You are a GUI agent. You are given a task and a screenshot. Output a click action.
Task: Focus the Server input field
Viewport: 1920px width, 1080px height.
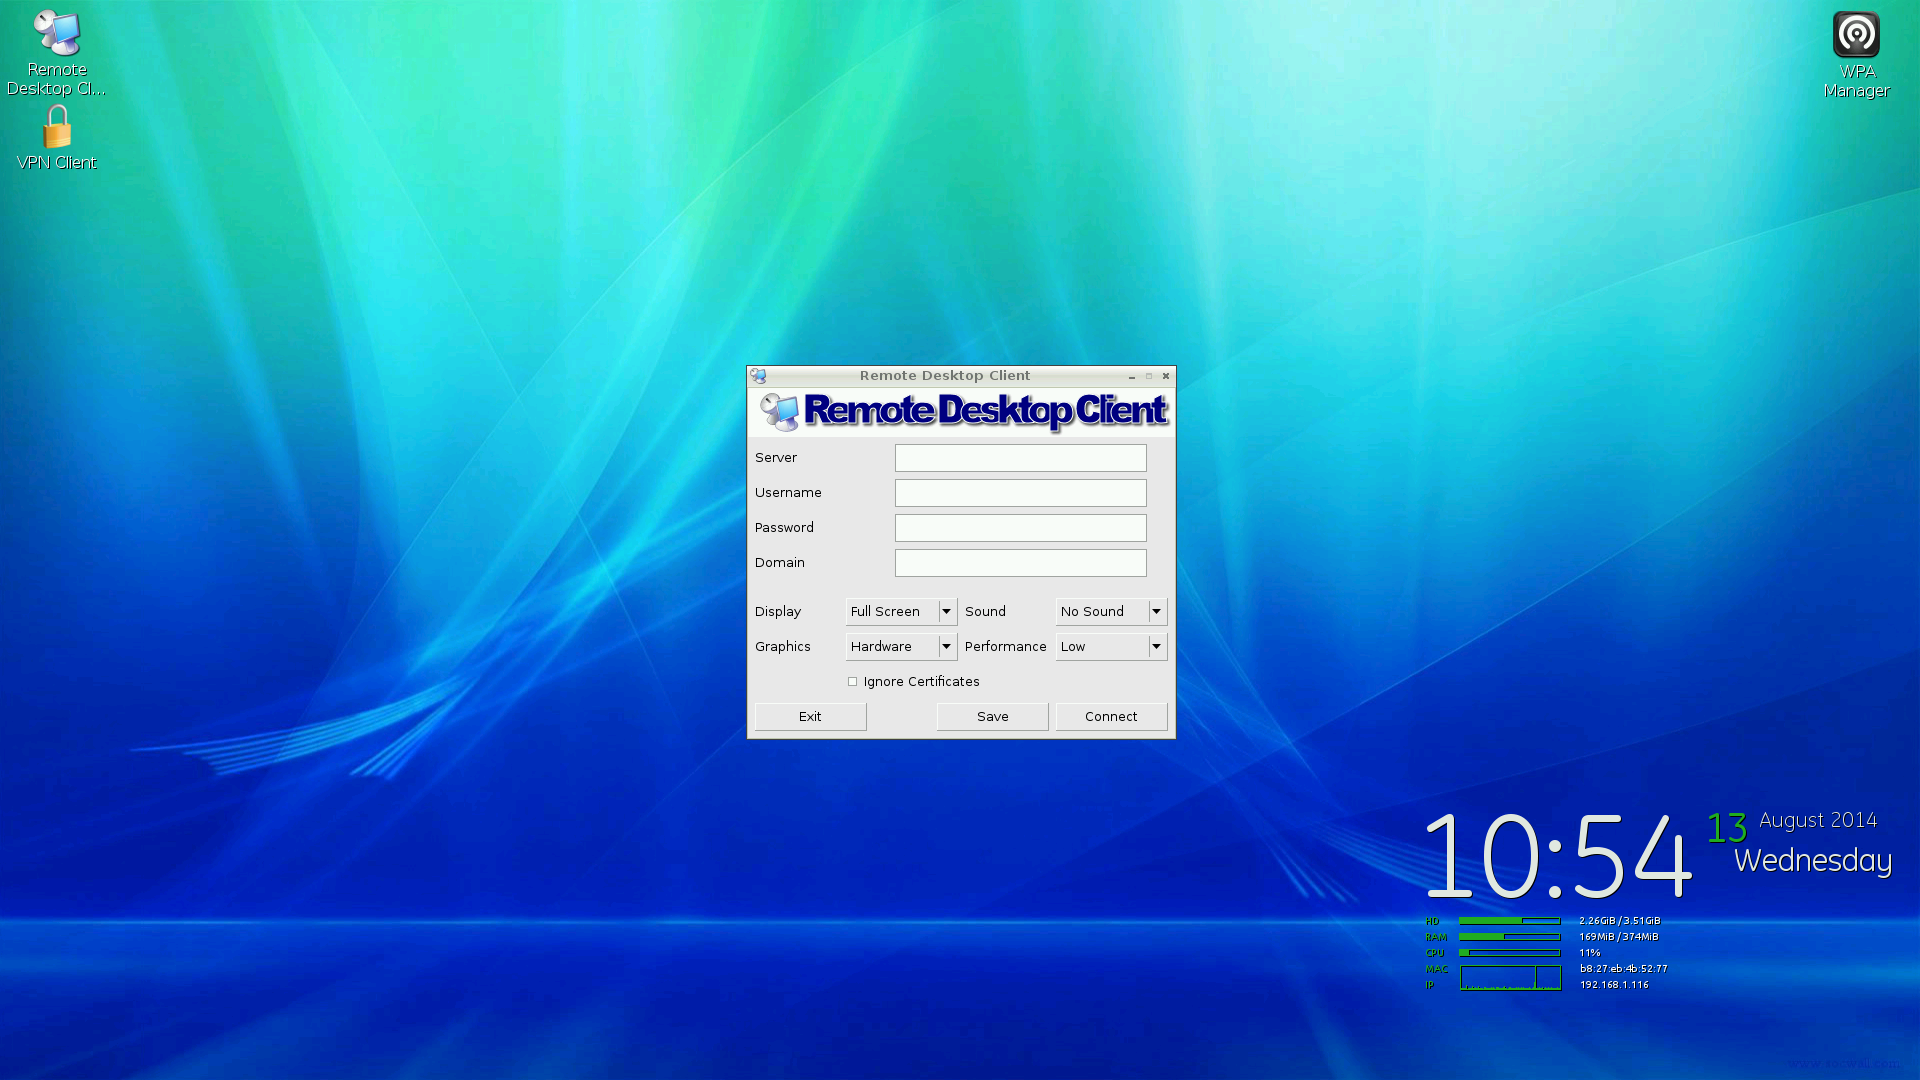[1020, 458]
